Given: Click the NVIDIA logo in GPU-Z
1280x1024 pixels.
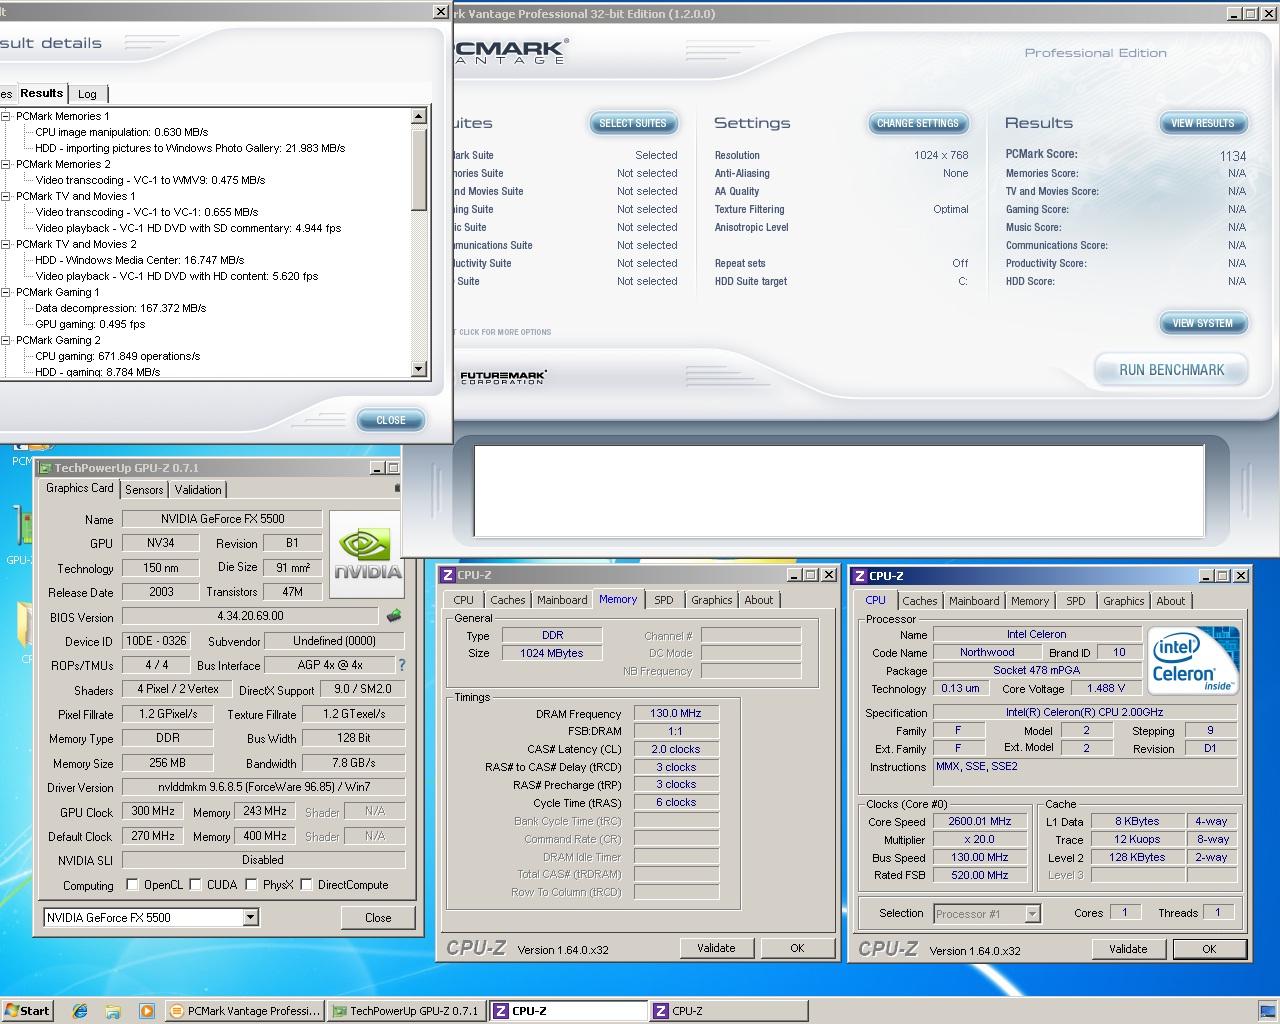Looking at the screenshot, I should tap(367, 554).
